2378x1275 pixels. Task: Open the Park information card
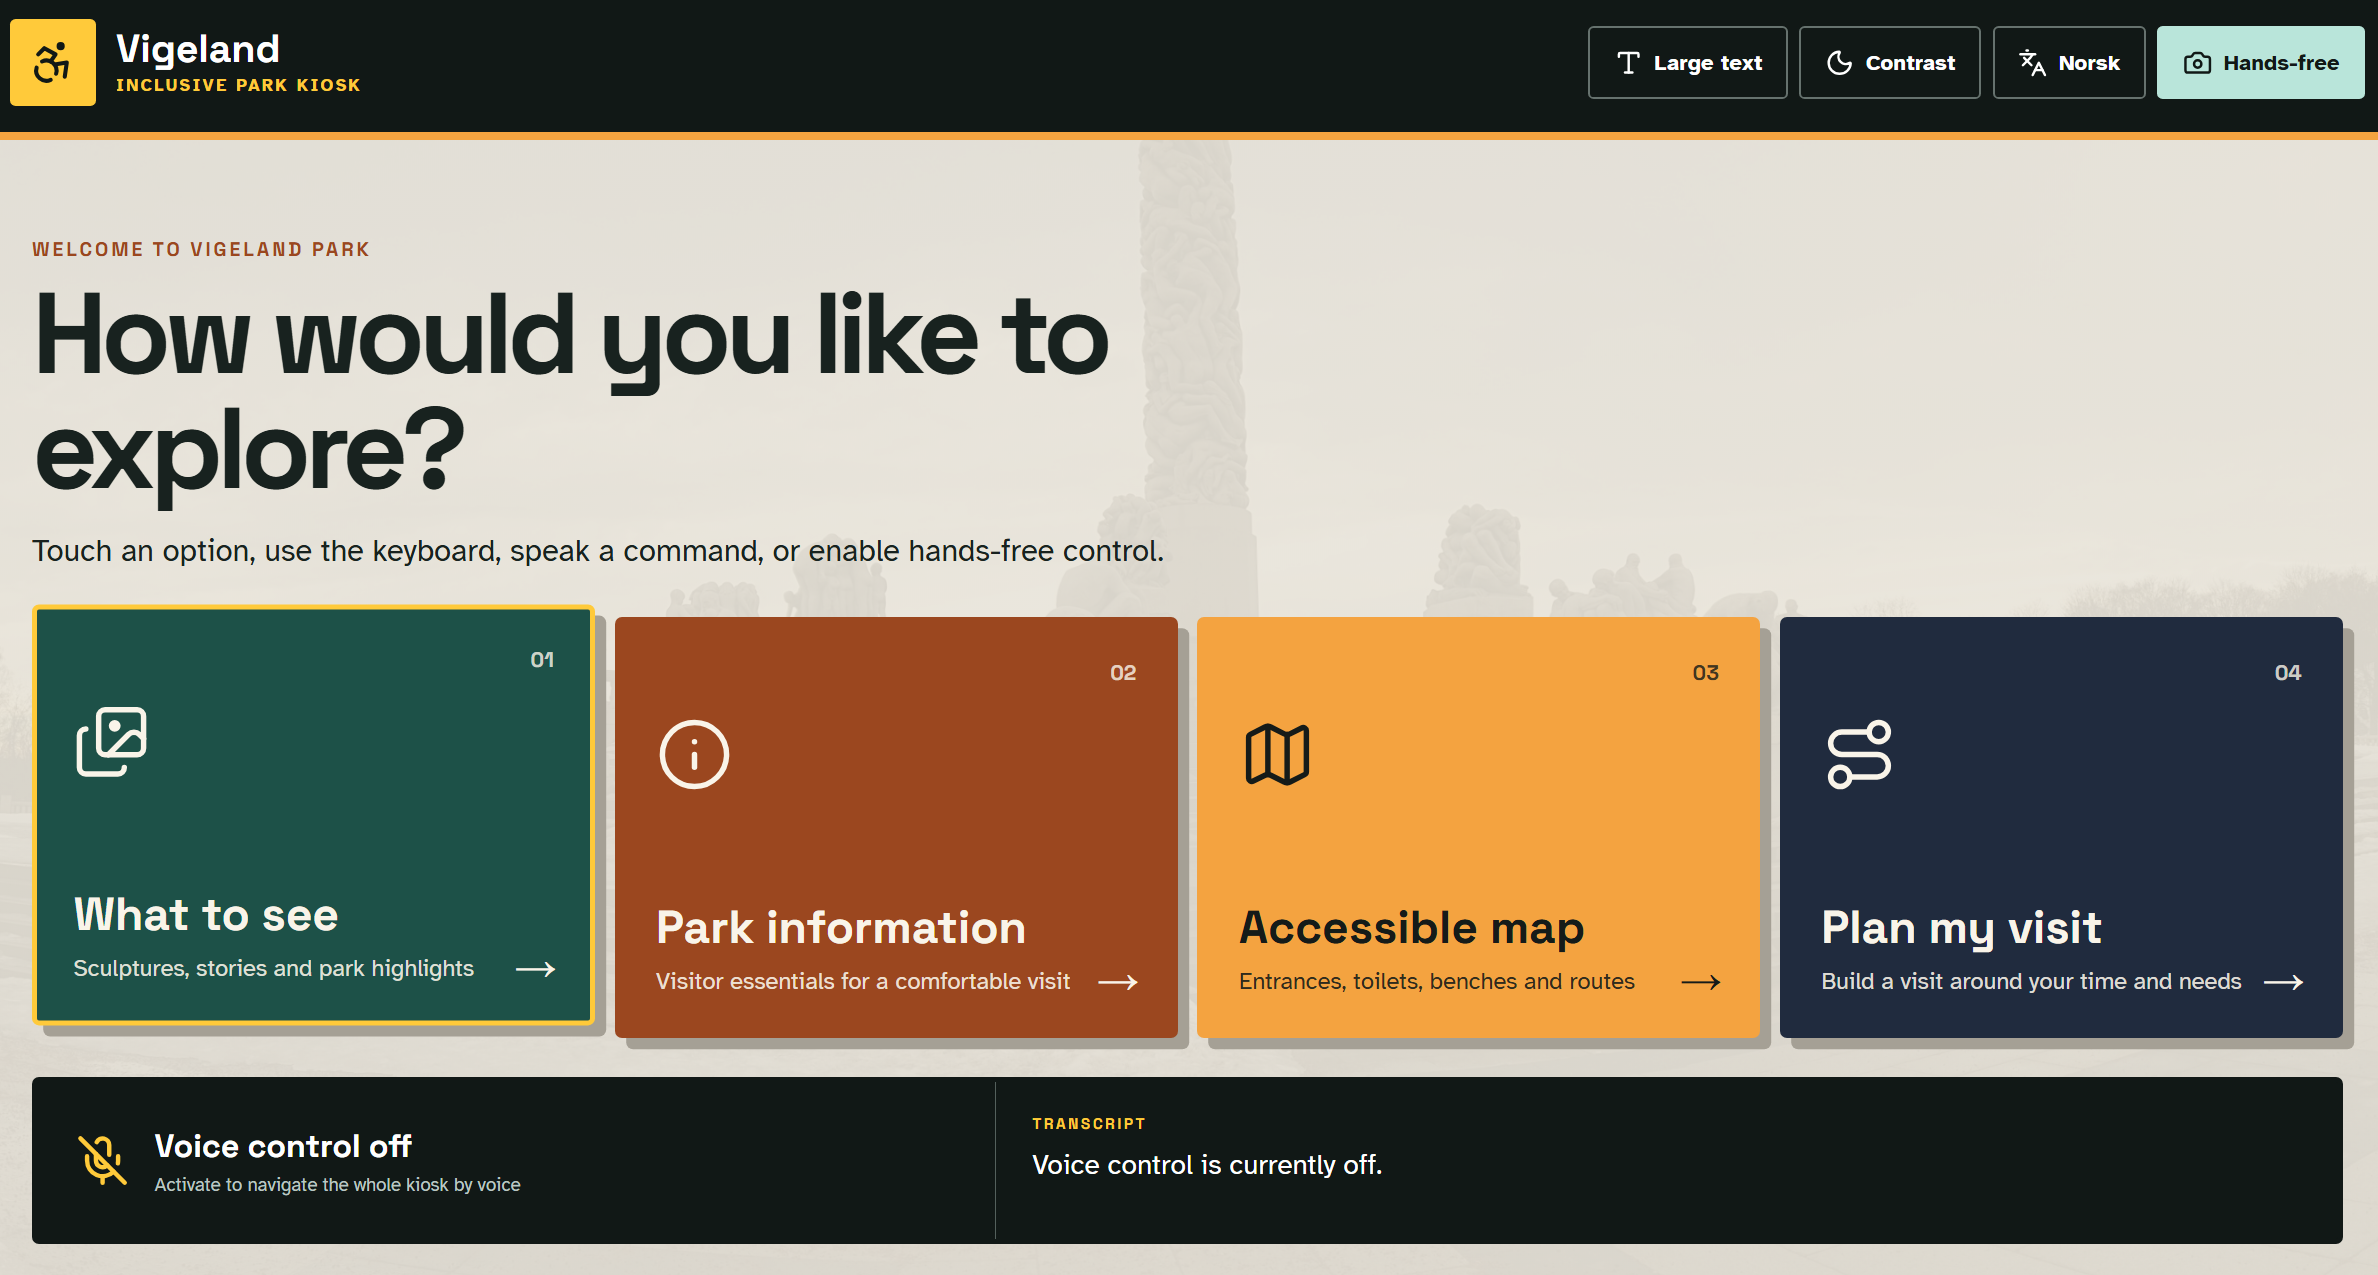[896, 827]
